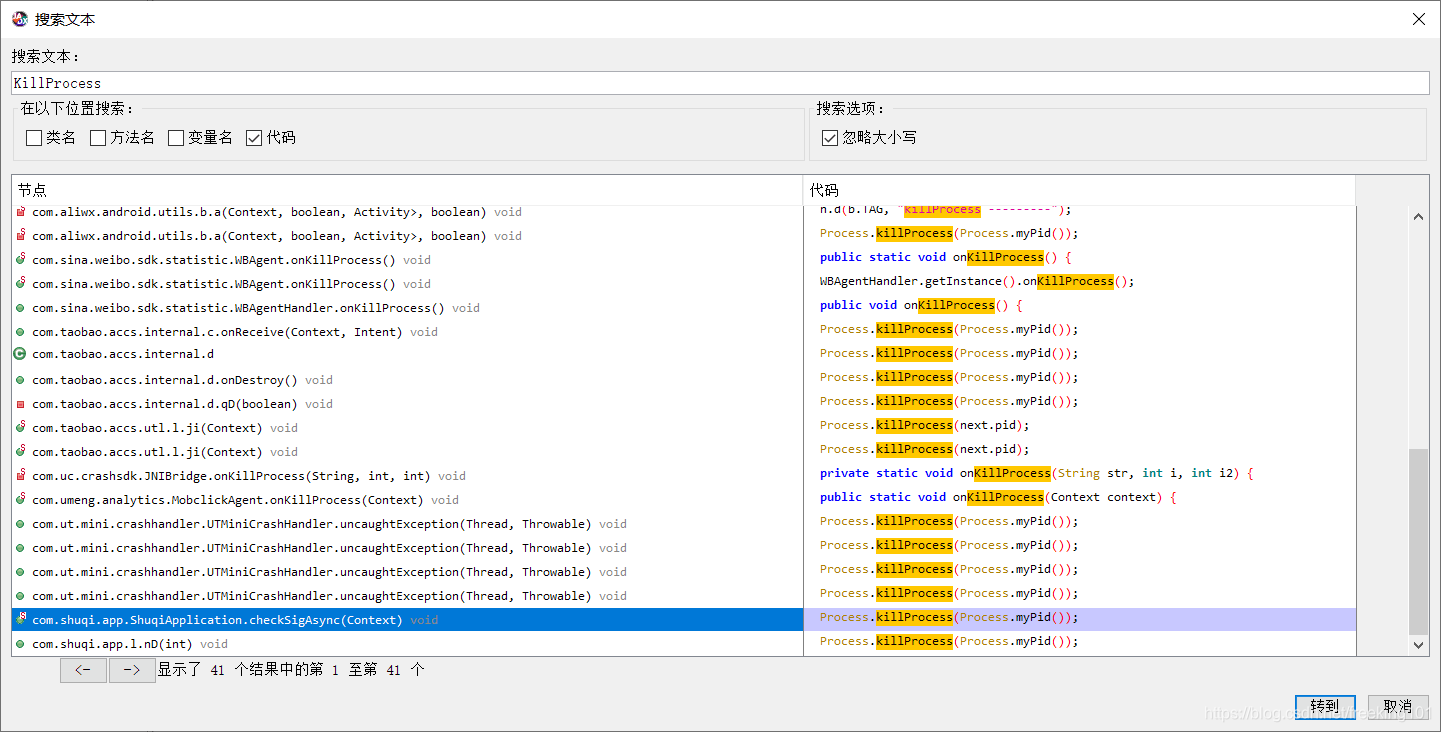Viewport: 1441px width, 732px height.
Task: Click the icon beside ShuqiApplication.checkSigAsync row
Action: (x=20, y=620)
